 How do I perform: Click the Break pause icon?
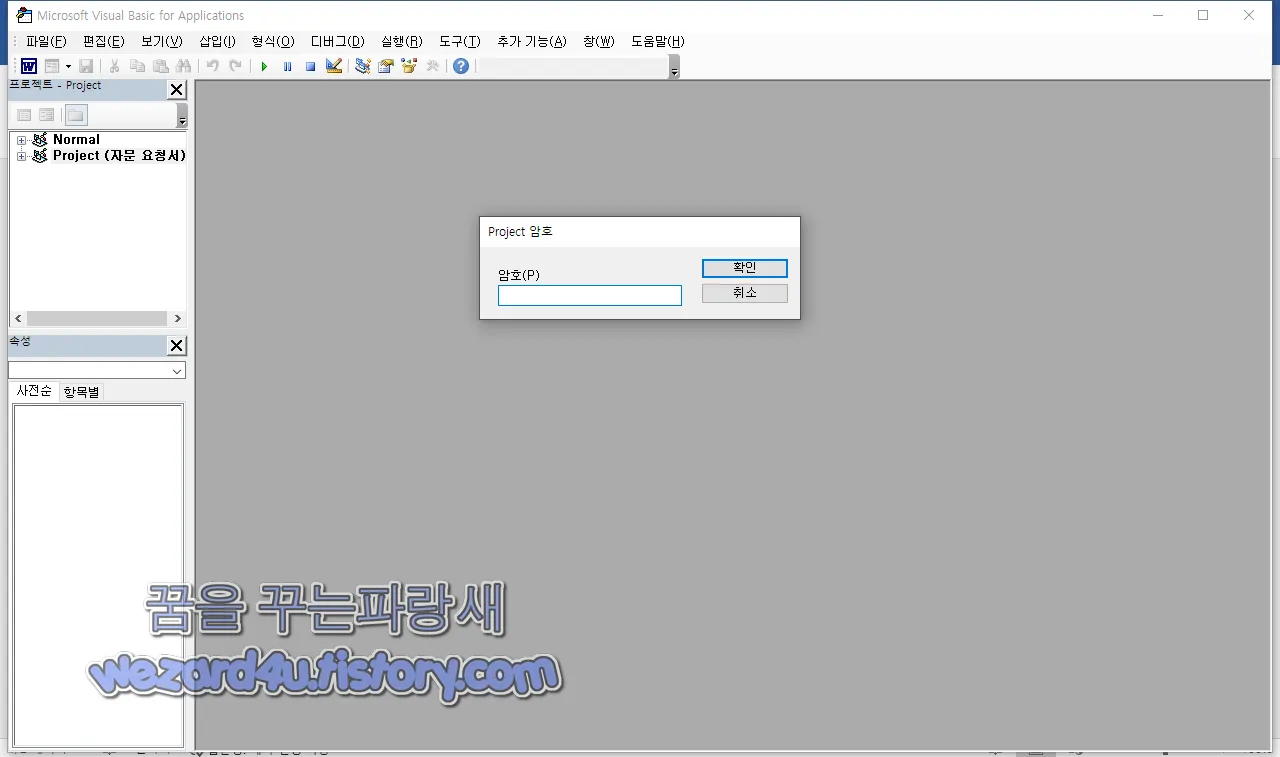coord(287,66)
